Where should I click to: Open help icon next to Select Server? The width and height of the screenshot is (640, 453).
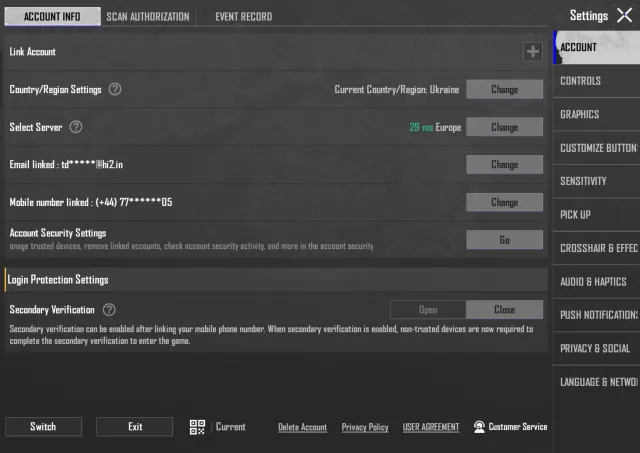76,127
